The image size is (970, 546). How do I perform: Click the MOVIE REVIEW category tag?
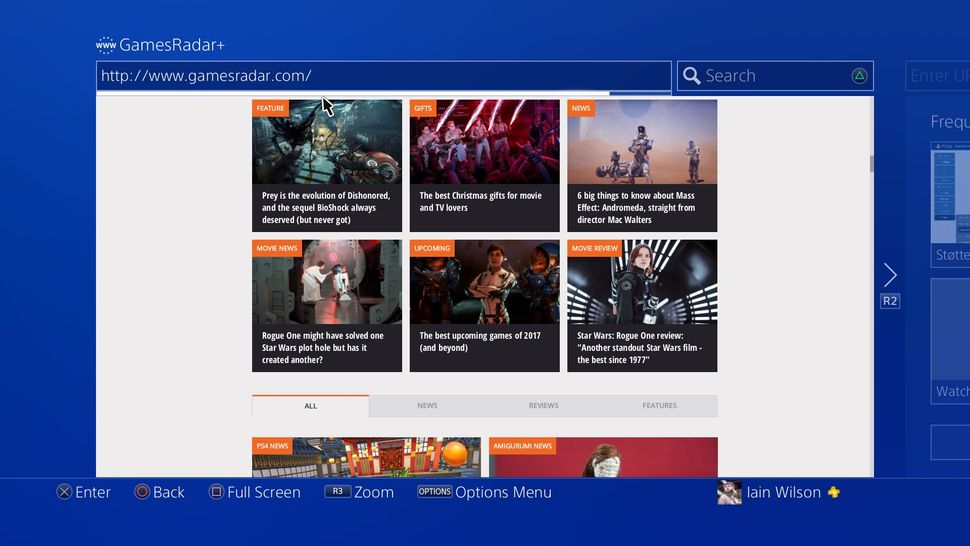[594, 248]
